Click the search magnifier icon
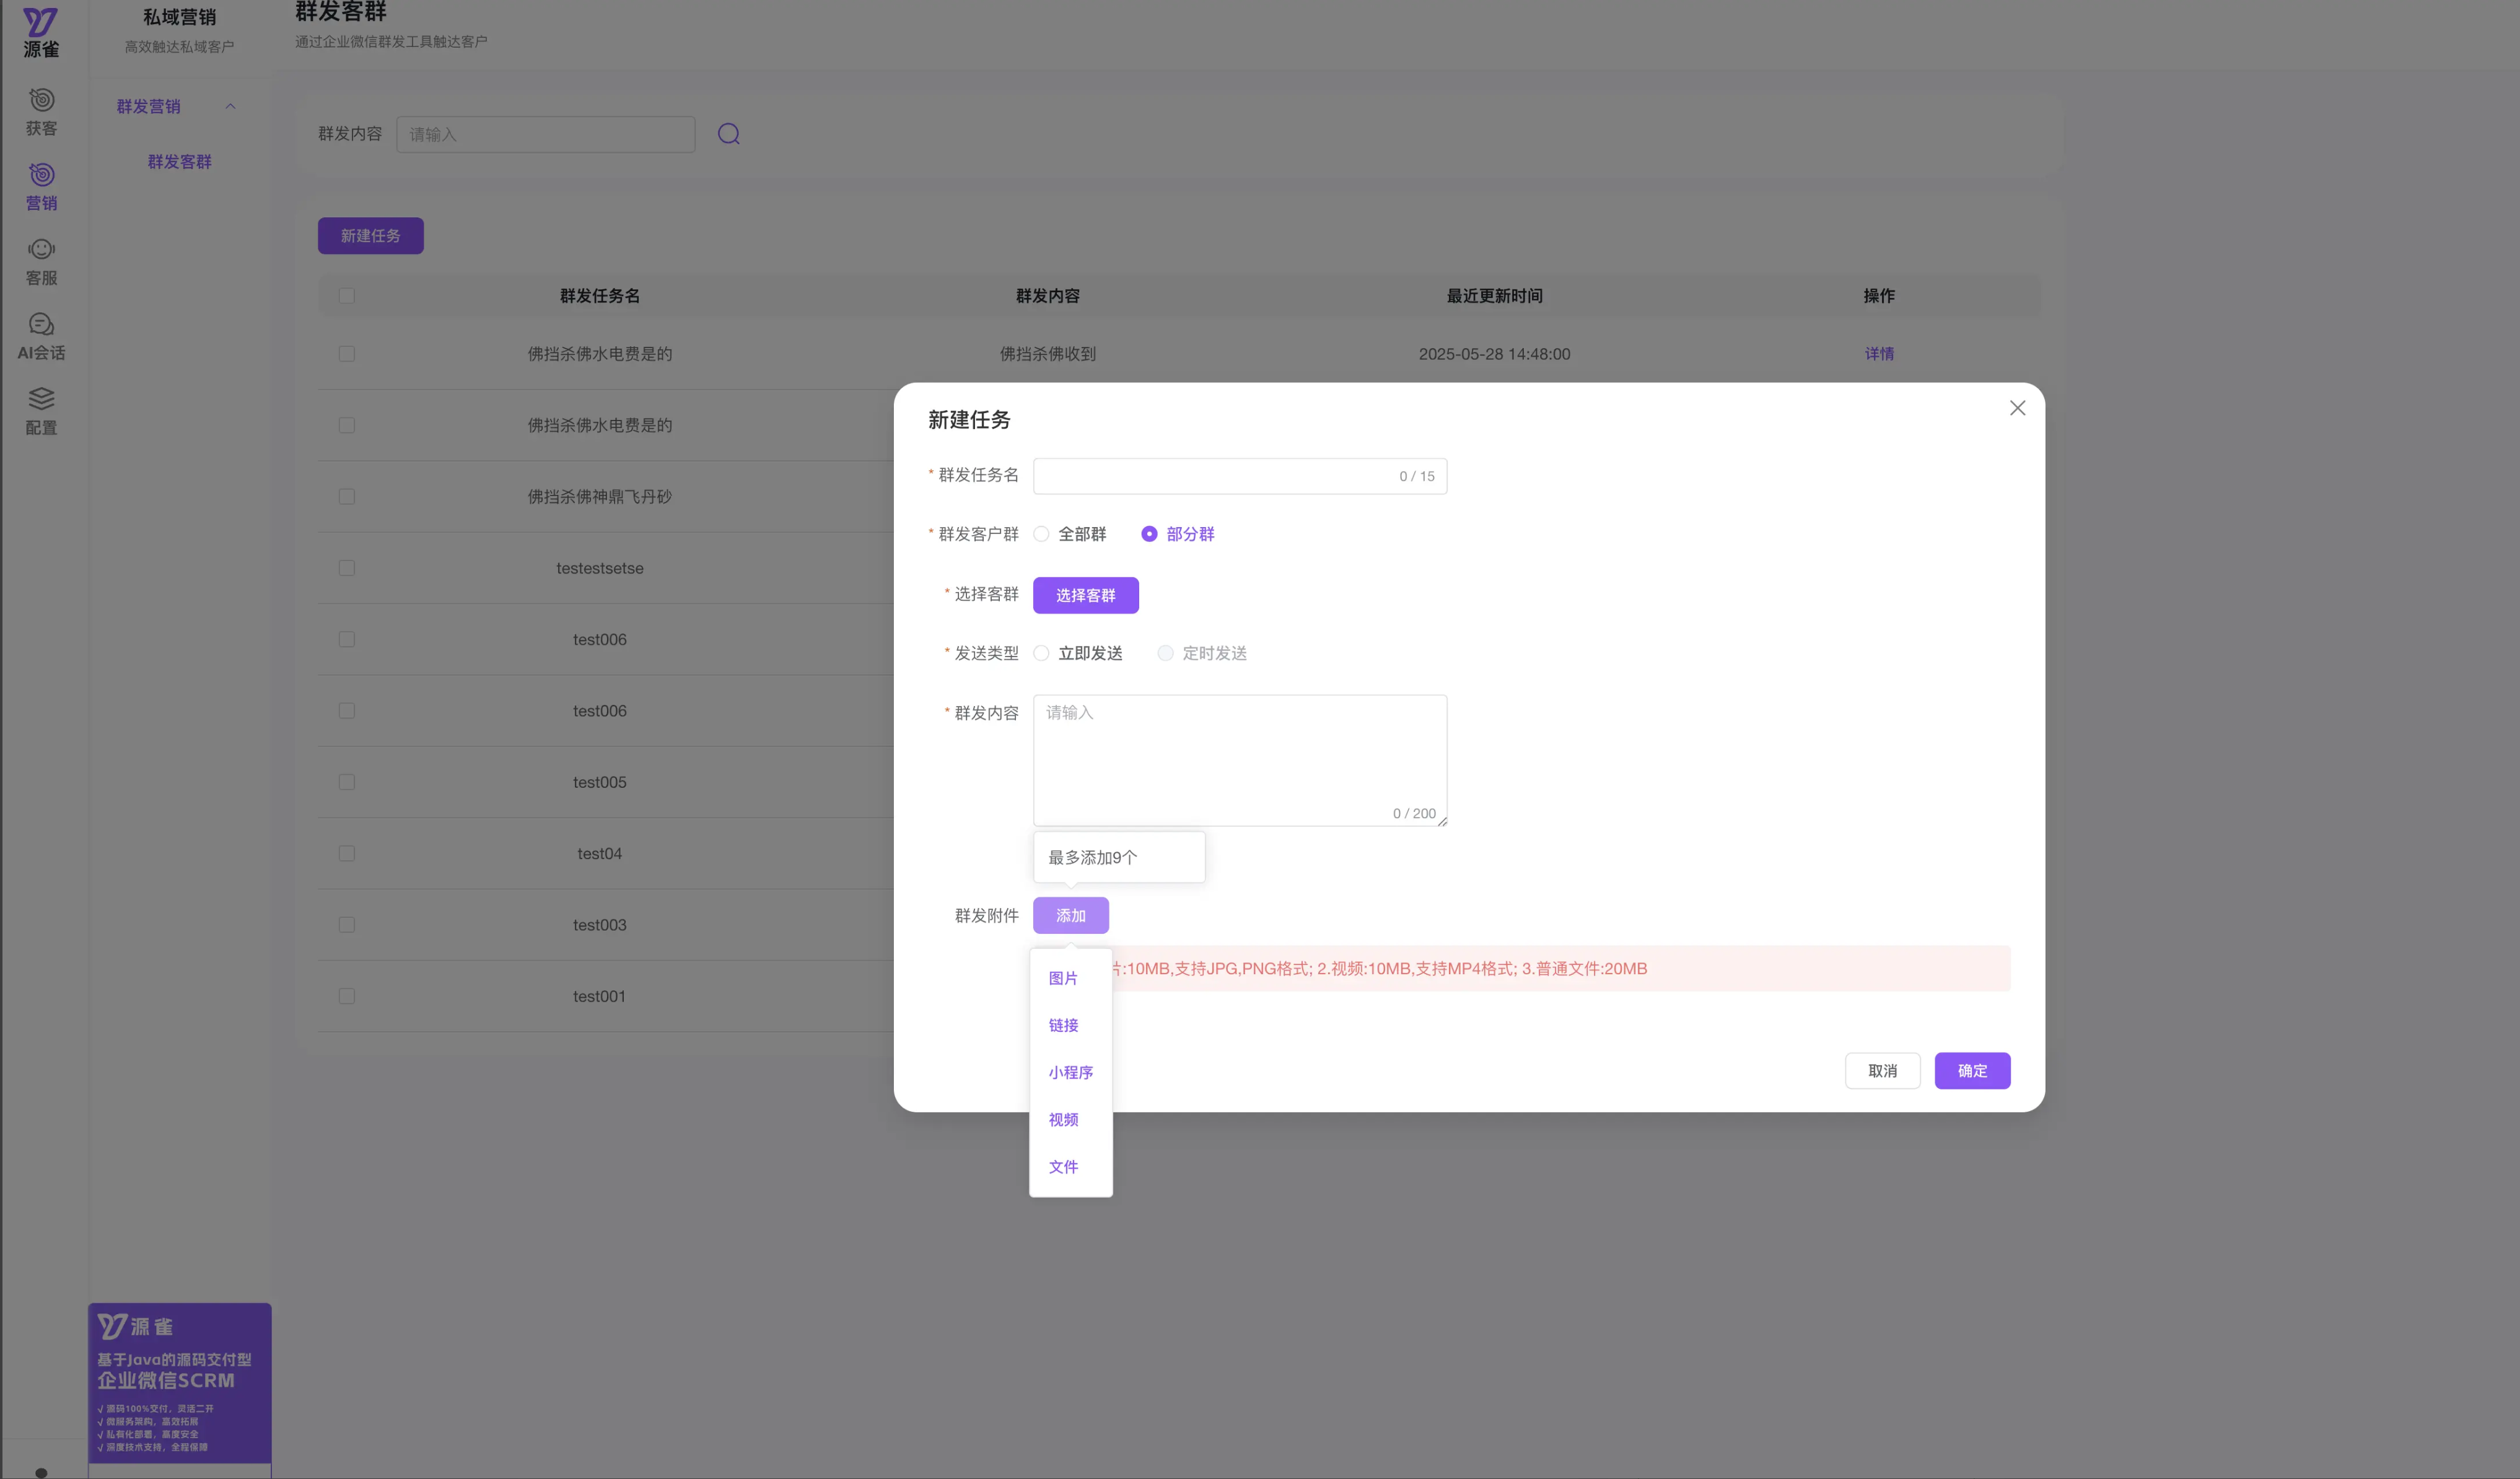 pyautogui.click(x=728, y=134)
